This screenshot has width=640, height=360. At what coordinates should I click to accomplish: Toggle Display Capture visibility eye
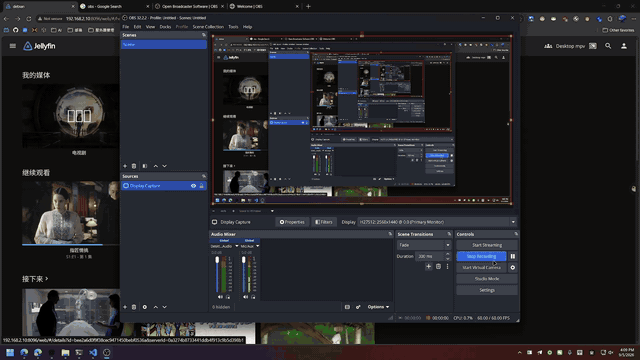click(193, 186)
